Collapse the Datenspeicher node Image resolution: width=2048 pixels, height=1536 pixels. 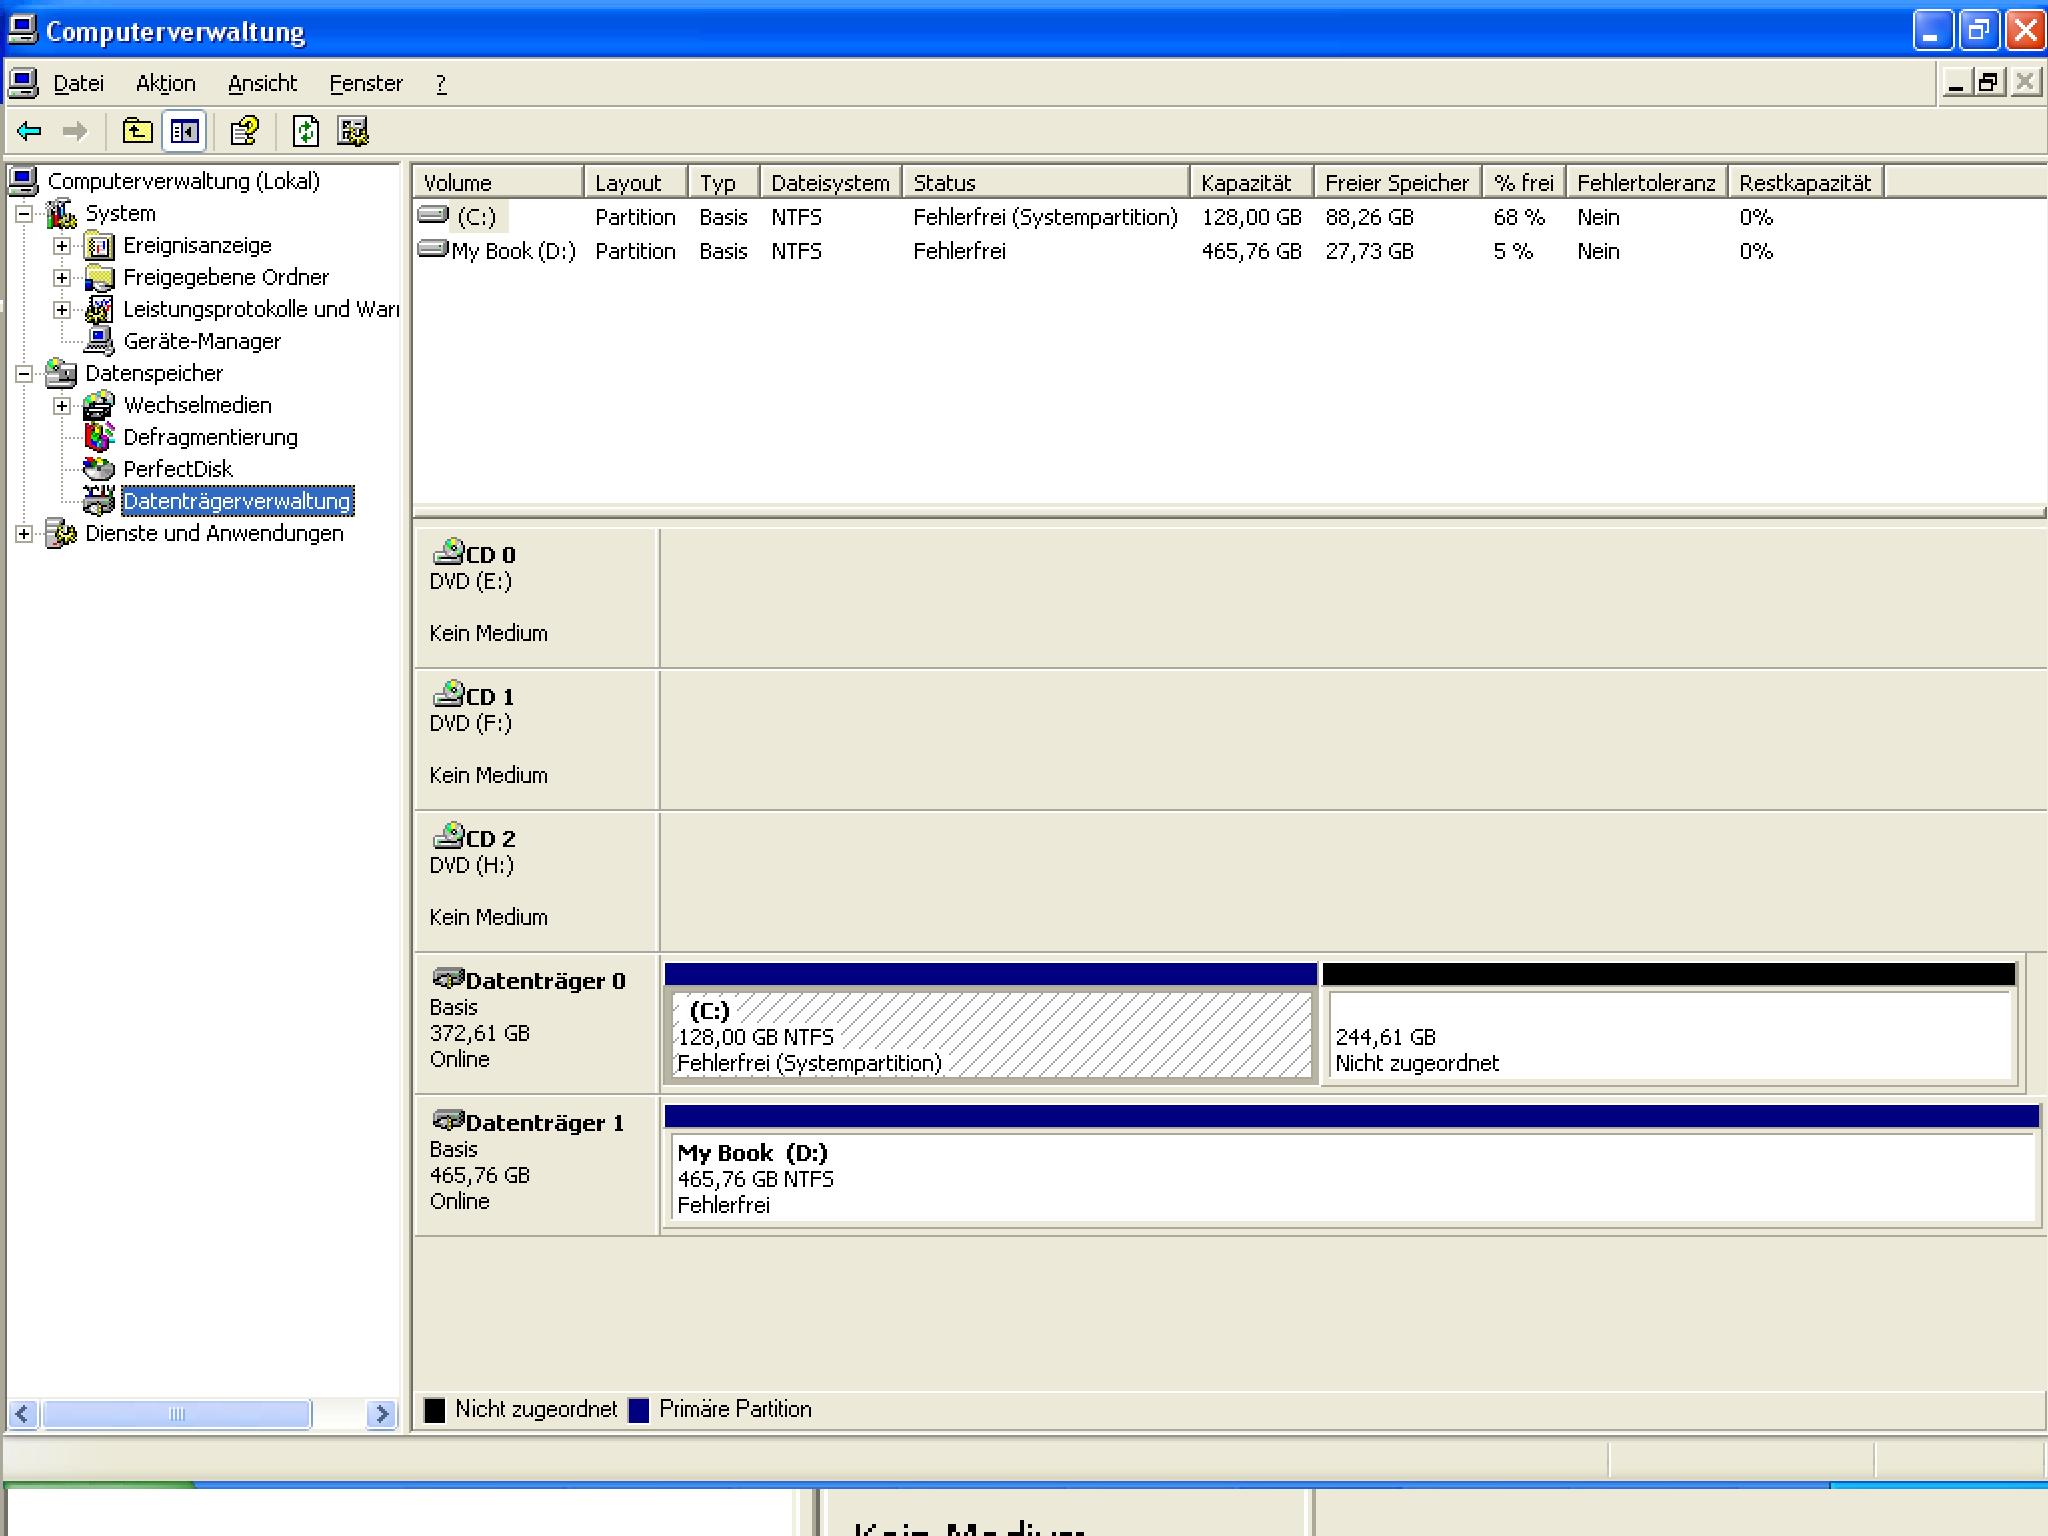pos(24,374)
